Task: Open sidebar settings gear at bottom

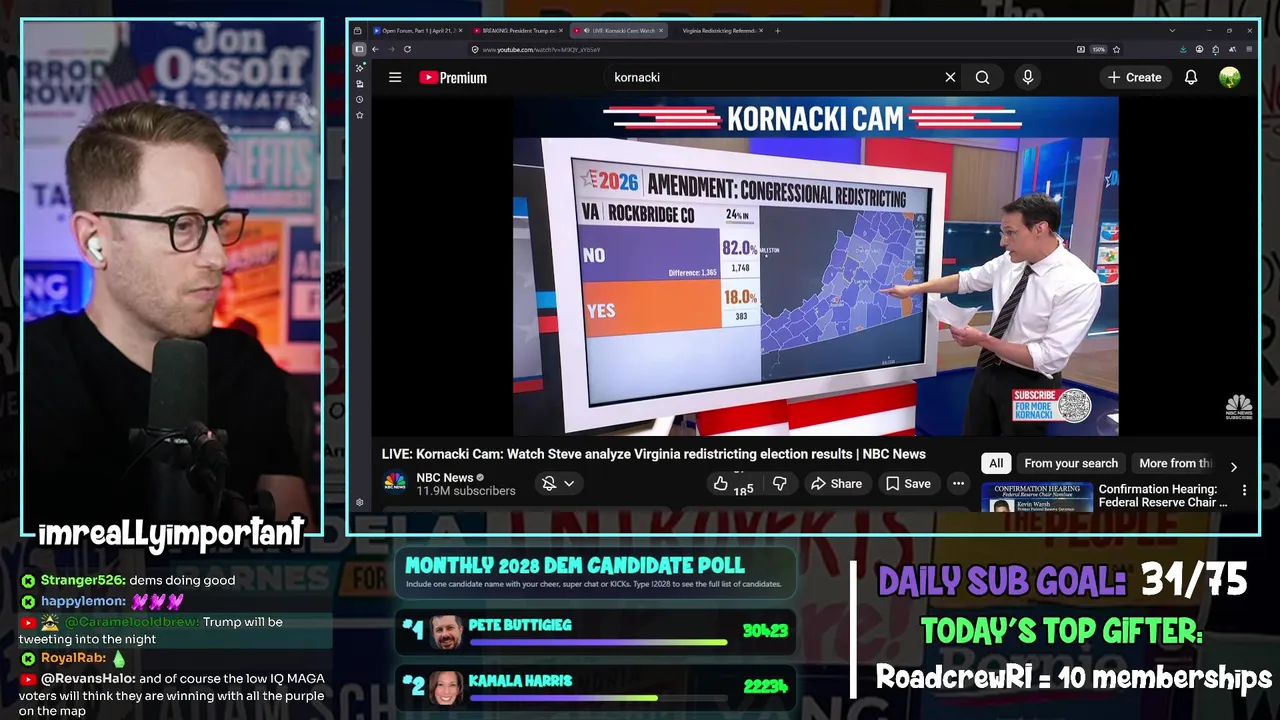Action: [359, 502]
